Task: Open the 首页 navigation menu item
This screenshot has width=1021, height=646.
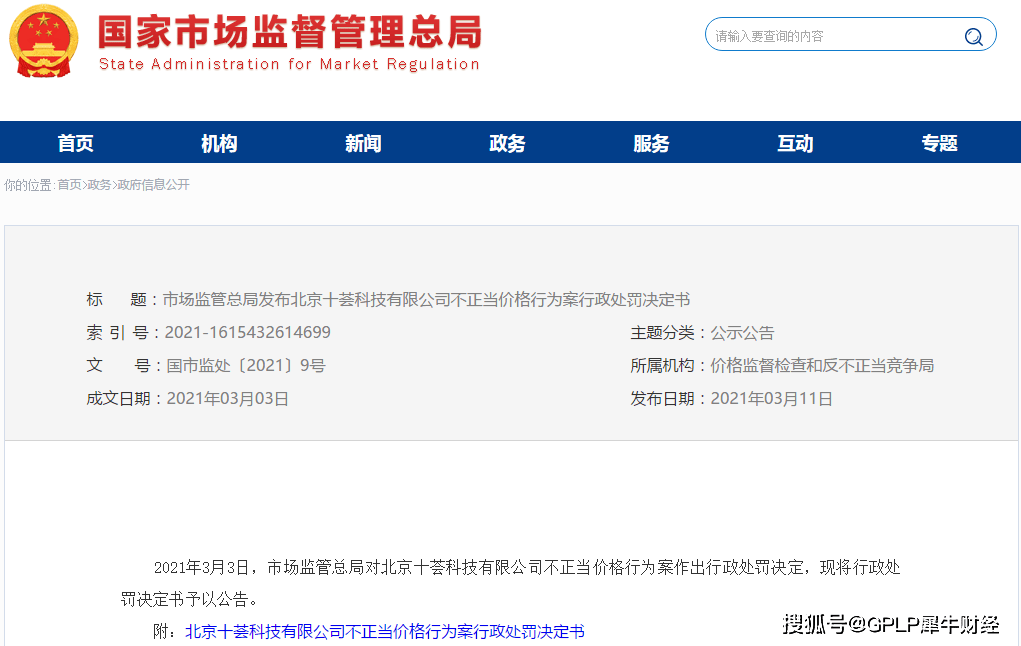Action: tap(75, 143)
